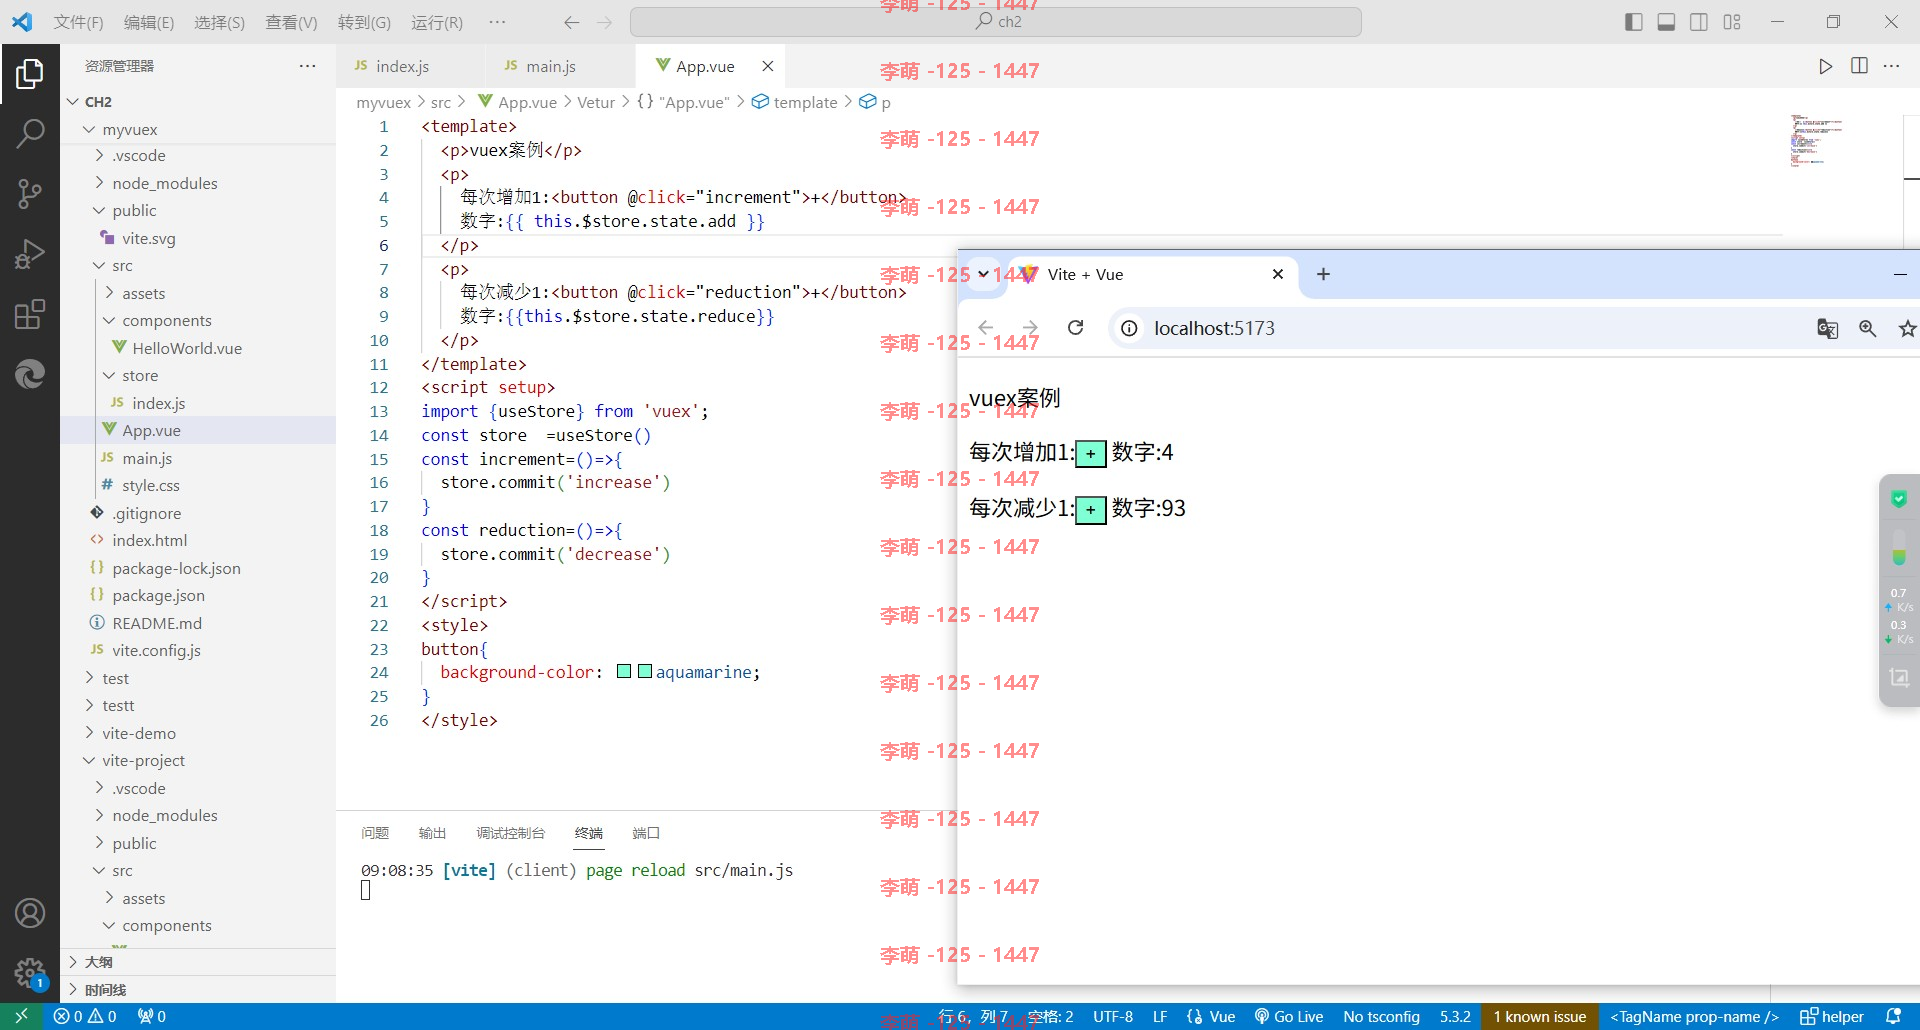Toggle the bottom panel layout icon

[x=1666, y=22]
